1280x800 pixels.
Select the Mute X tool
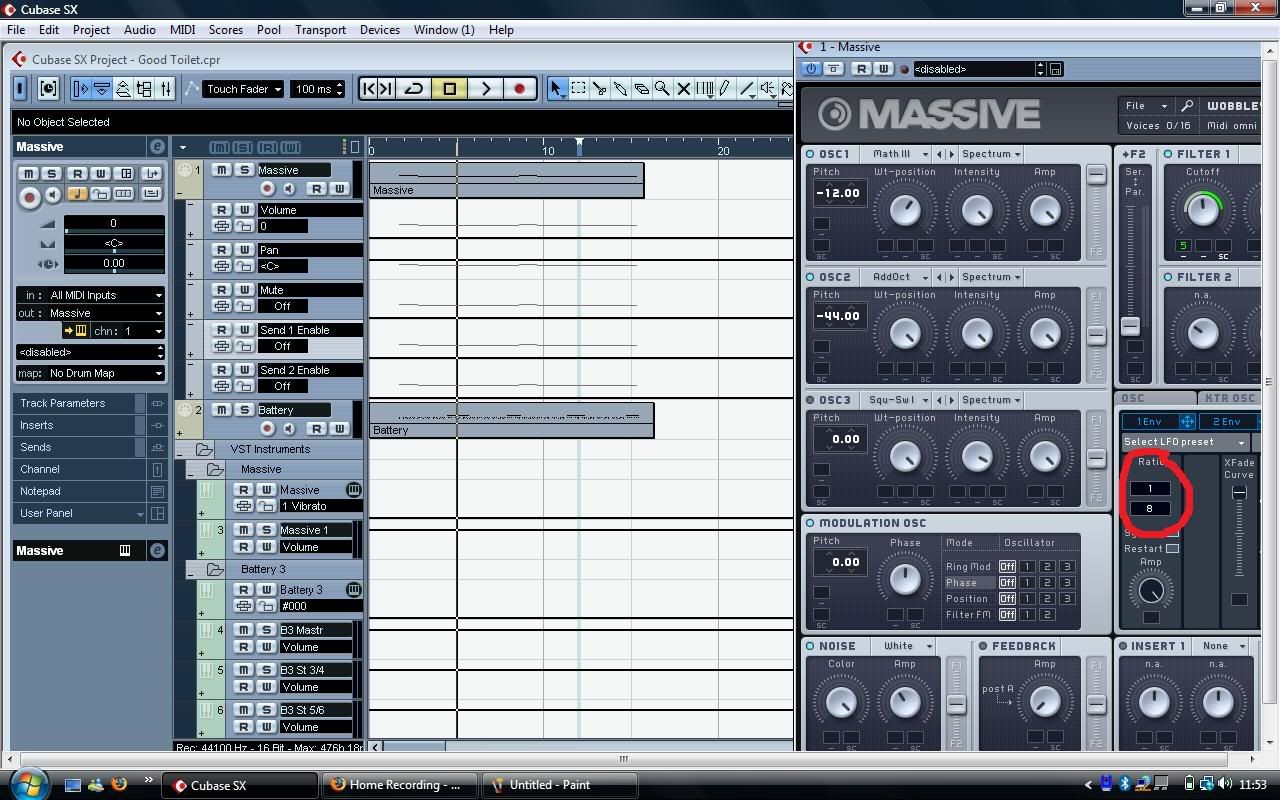[683, 89]
